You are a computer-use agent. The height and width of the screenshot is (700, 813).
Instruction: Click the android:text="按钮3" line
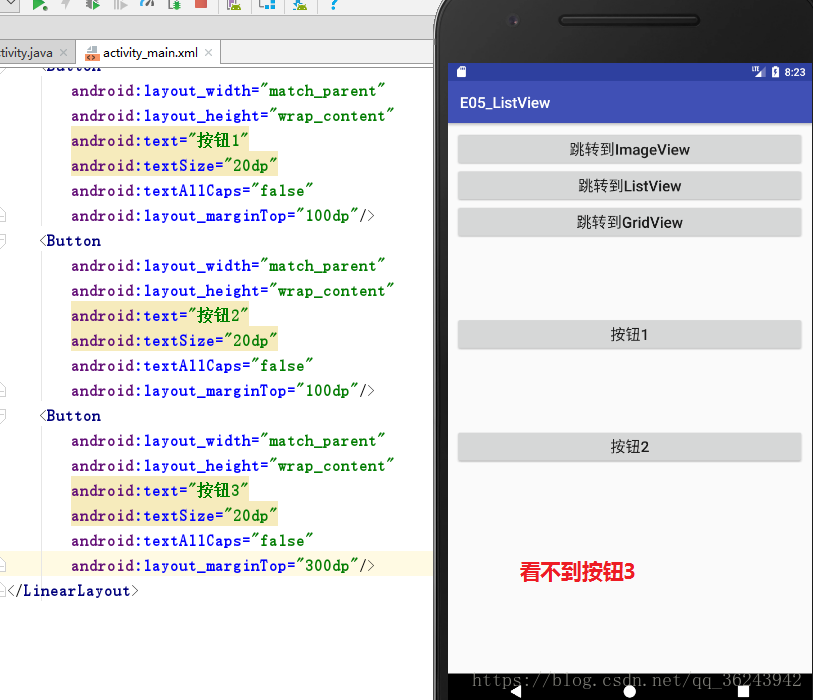tap(160, 491)
